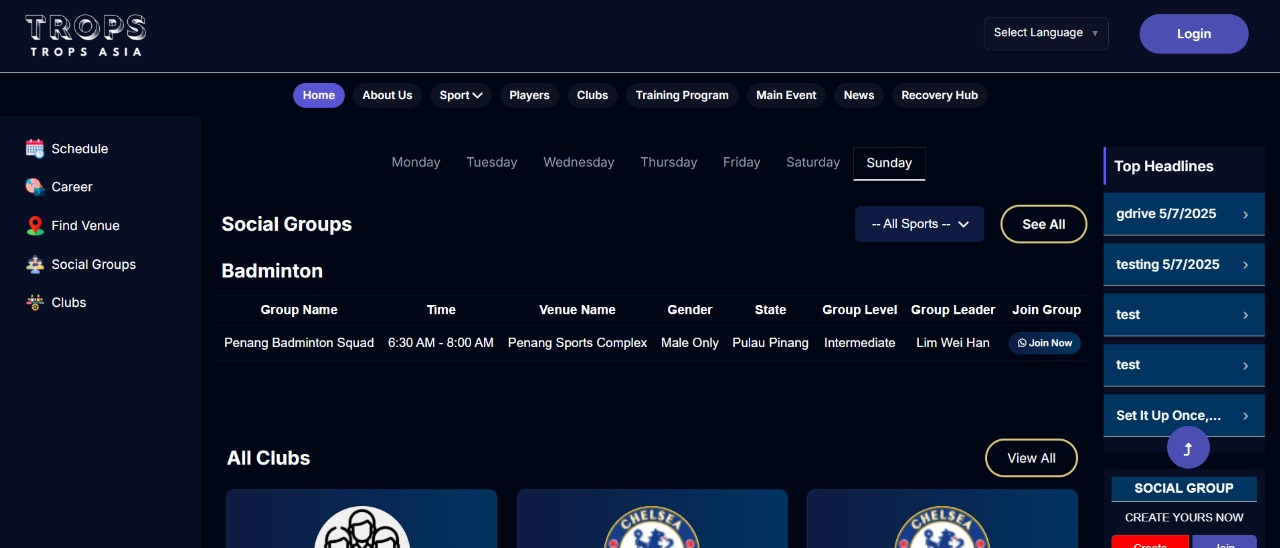Click the Social Groups sidebar icon

pyautogui.click(x=35, y=265)
